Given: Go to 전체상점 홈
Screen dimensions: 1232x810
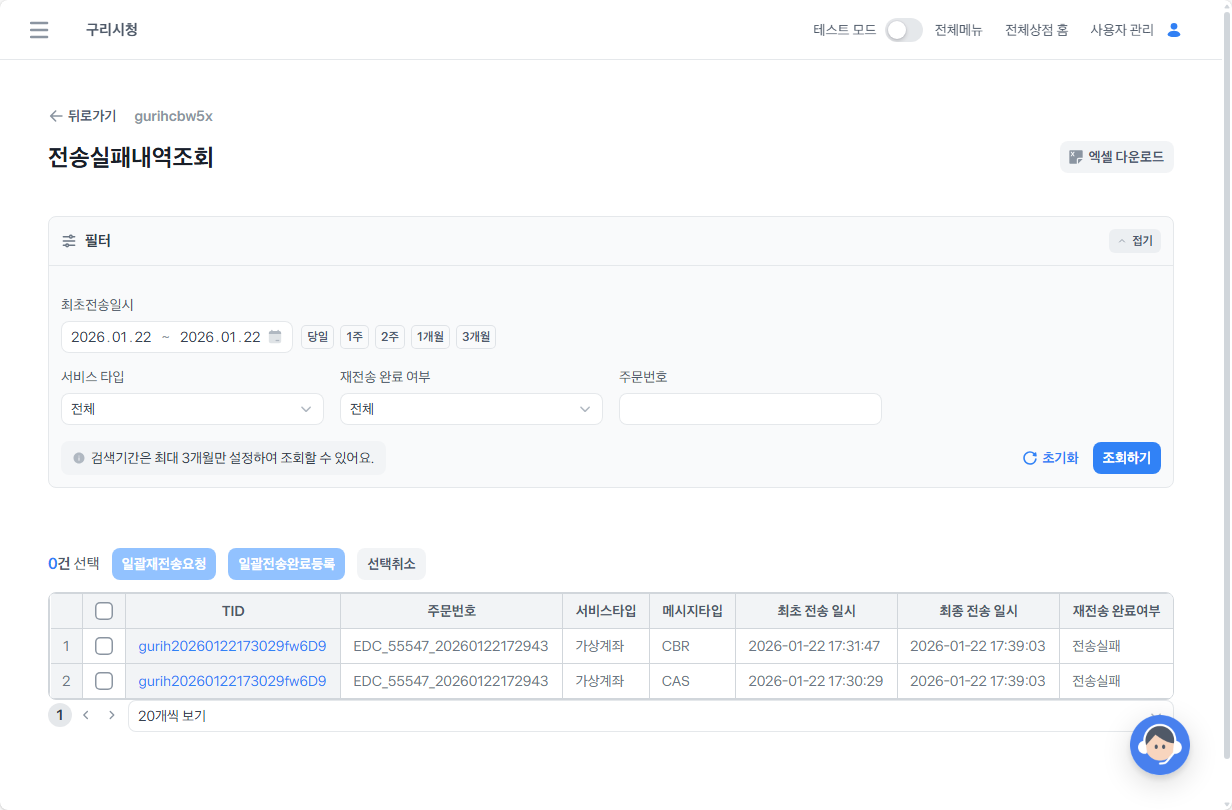Looking at the screenshot, I should point(1036,30).
